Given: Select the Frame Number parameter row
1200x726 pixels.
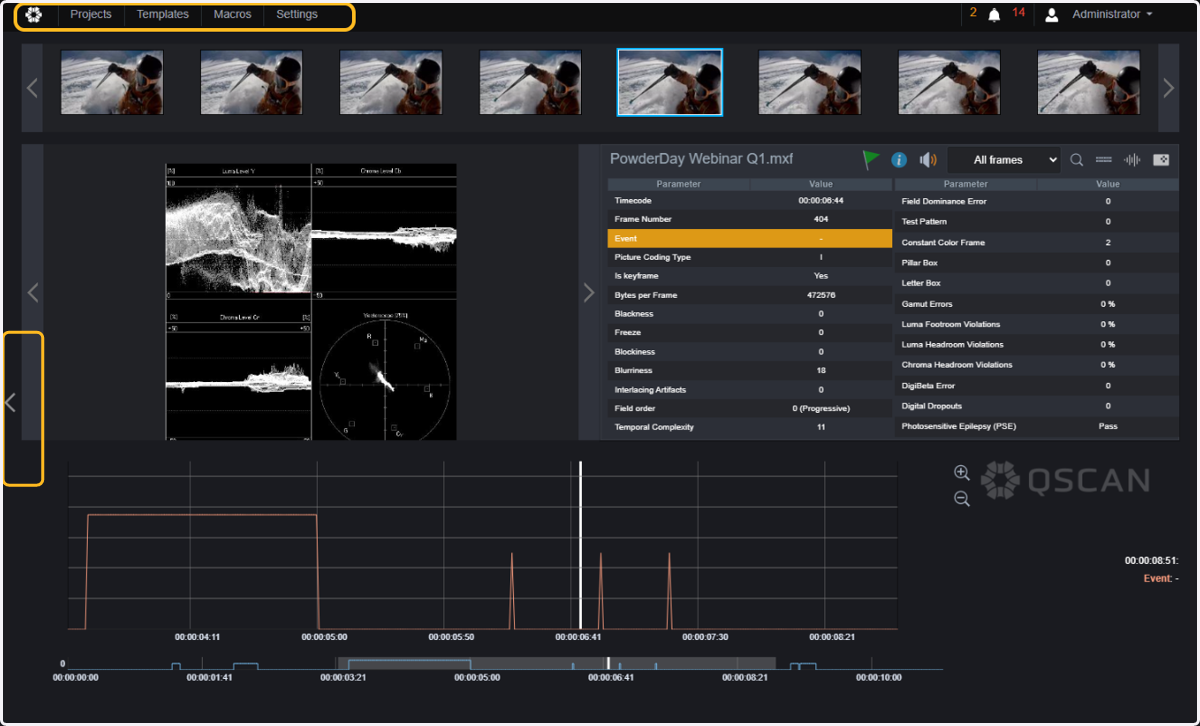Looking at the screenshot, I should click(750, 219).
